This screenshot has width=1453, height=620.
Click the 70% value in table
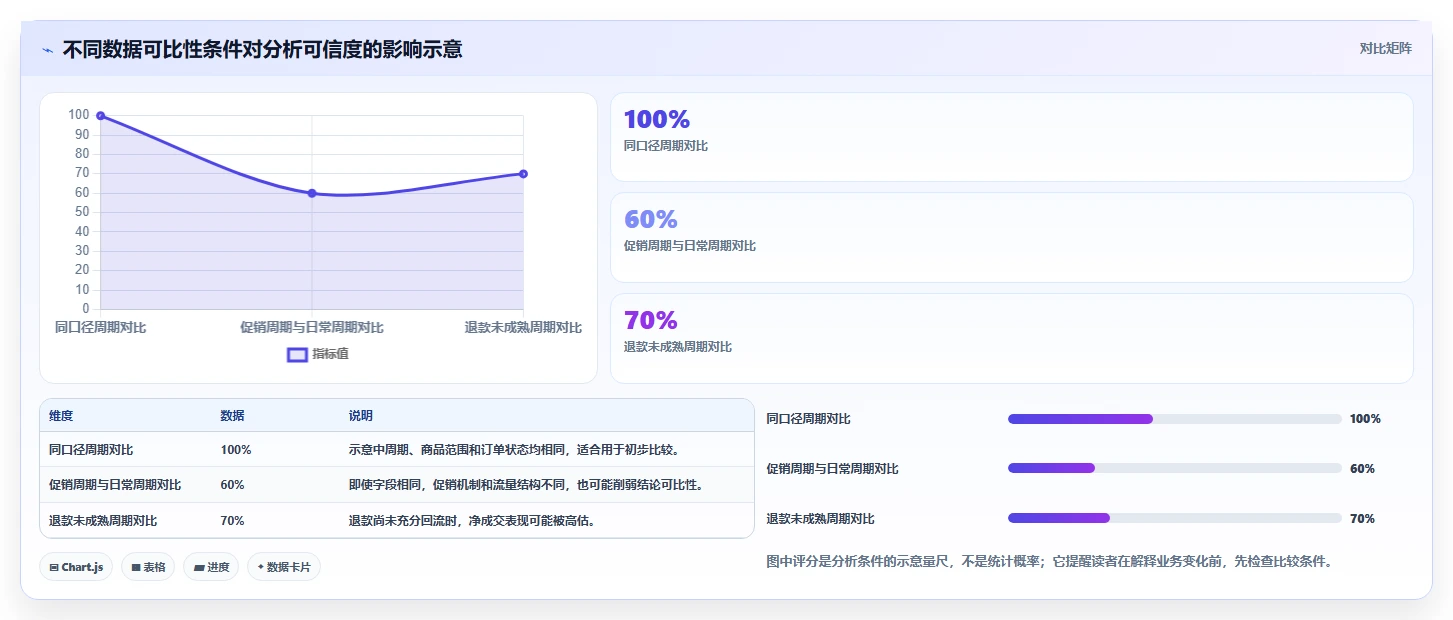[233, 521]
